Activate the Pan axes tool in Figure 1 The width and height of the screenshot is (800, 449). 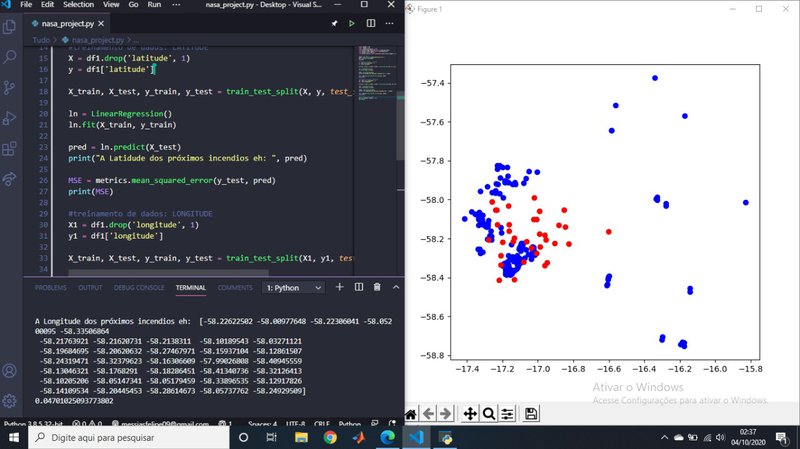coord(470,414)
